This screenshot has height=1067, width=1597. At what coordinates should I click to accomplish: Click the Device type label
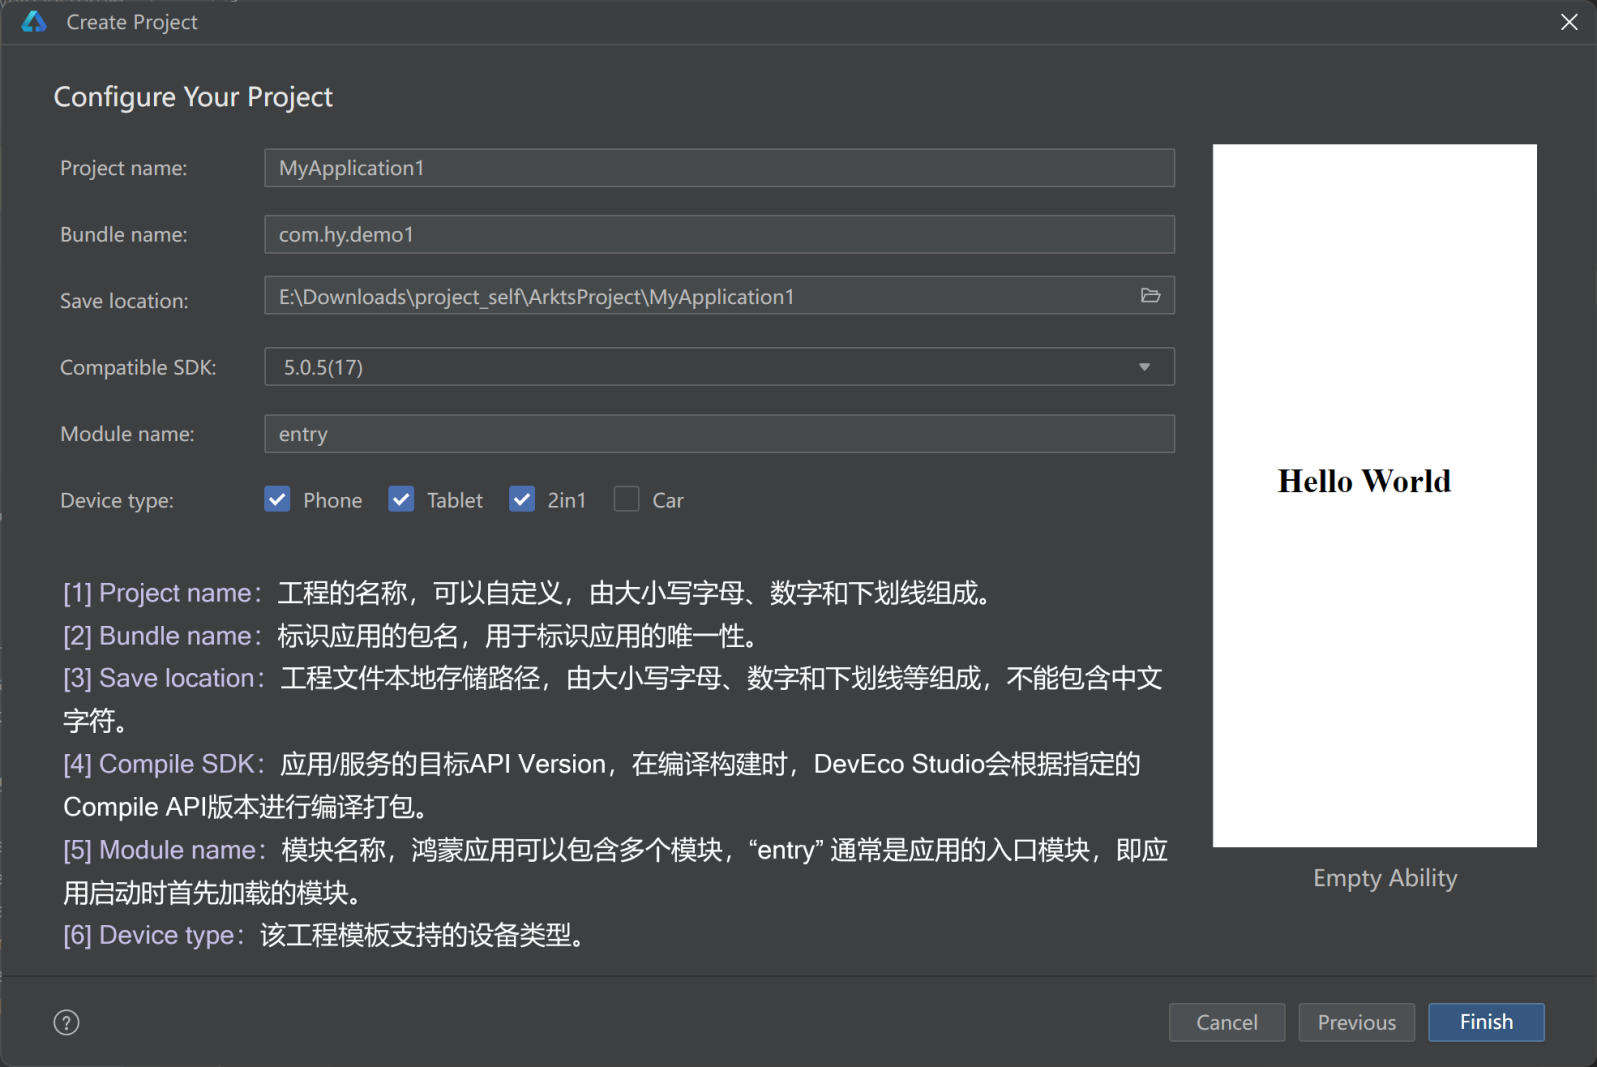click(x=117, y=500)
